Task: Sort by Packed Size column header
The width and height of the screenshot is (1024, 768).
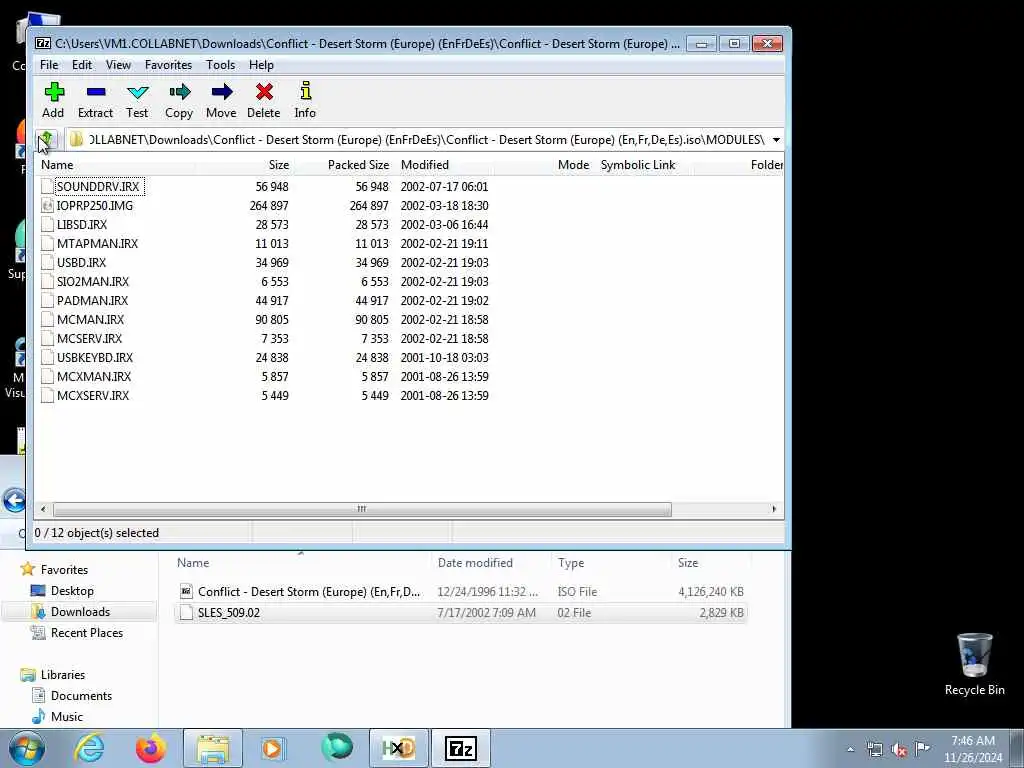Action: [344, 165]
